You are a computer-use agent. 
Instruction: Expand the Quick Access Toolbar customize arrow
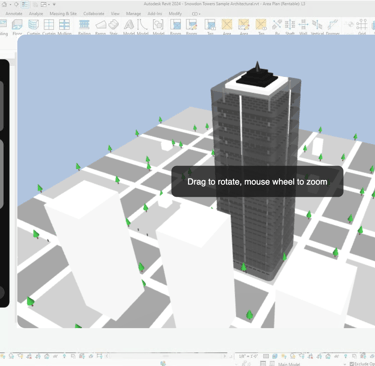click(54, 5)
